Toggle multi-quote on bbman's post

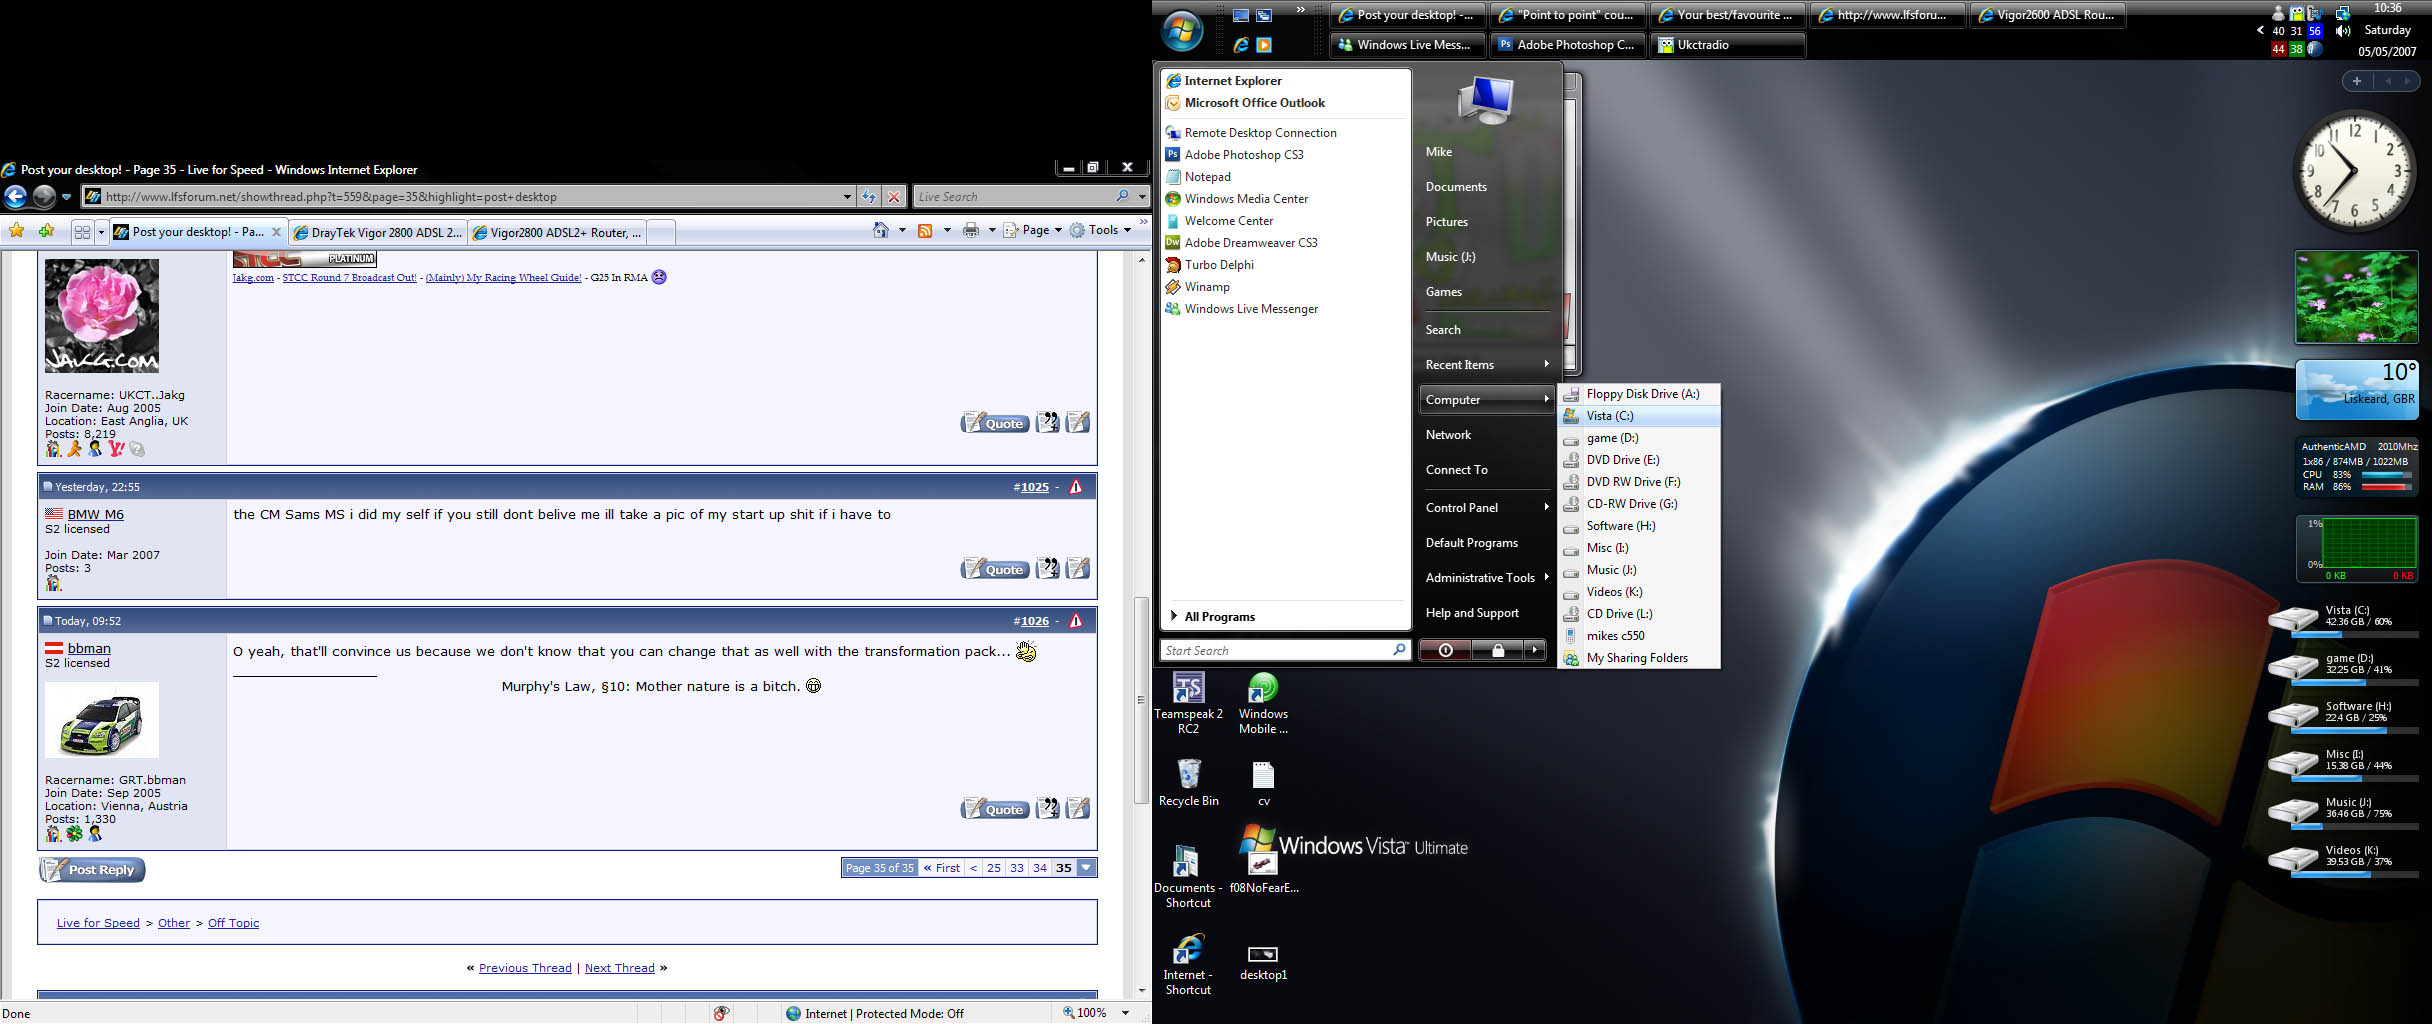(x=1047, y=808)
